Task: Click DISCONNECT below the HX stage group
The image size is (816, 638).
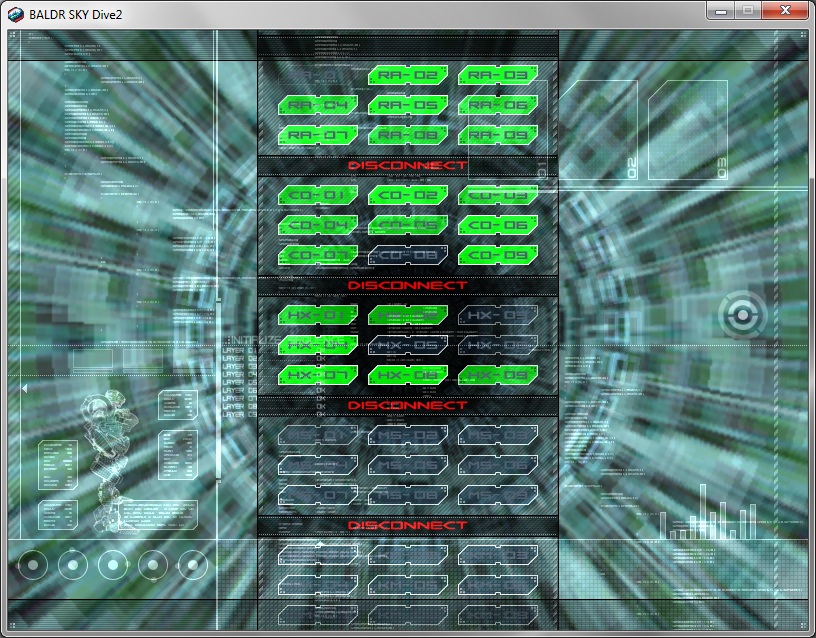Action: [x=408, y=405]
